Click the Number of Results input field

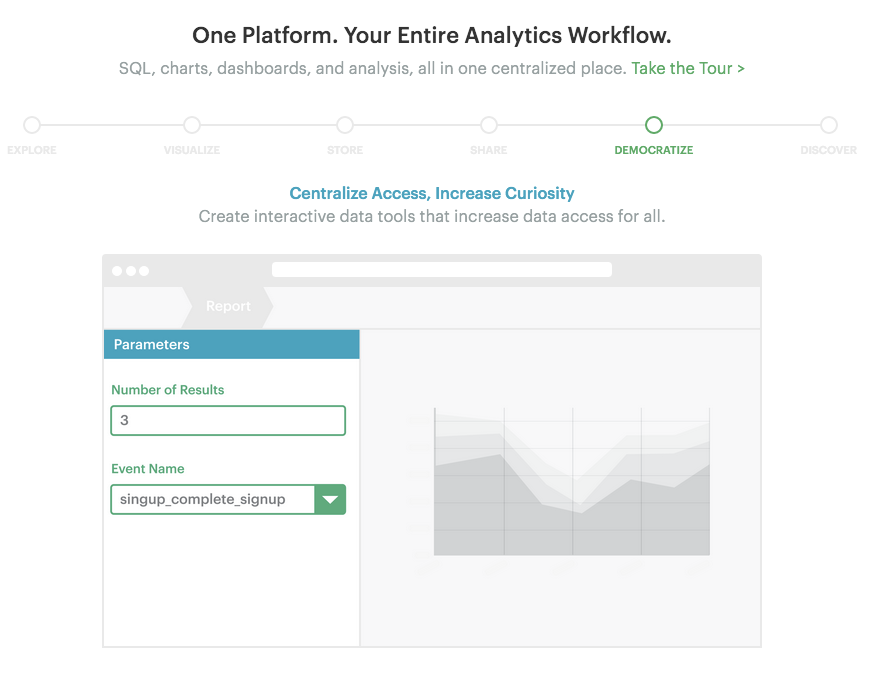tap(228, 420)
